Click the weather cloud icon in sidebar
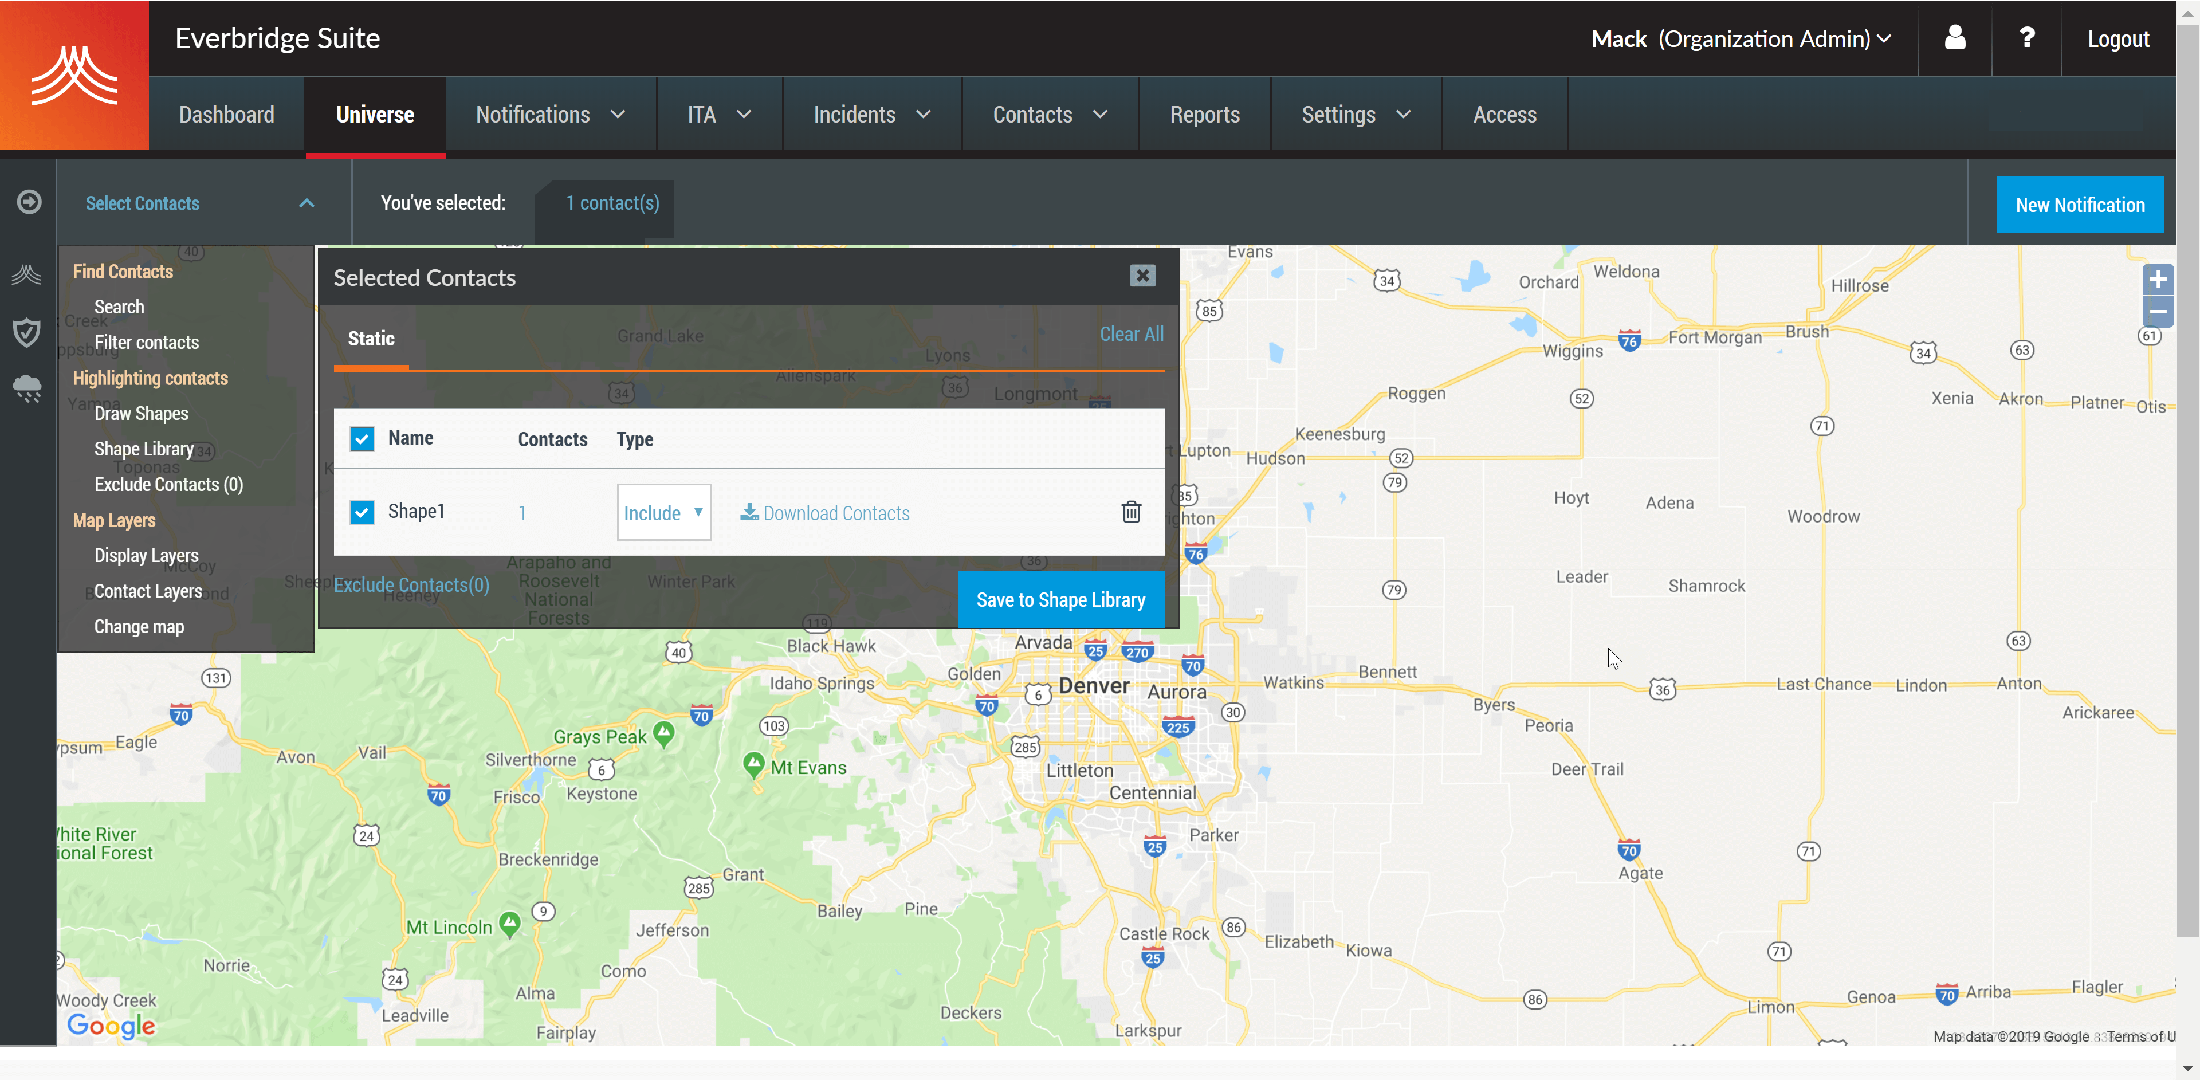 point(27,388)
